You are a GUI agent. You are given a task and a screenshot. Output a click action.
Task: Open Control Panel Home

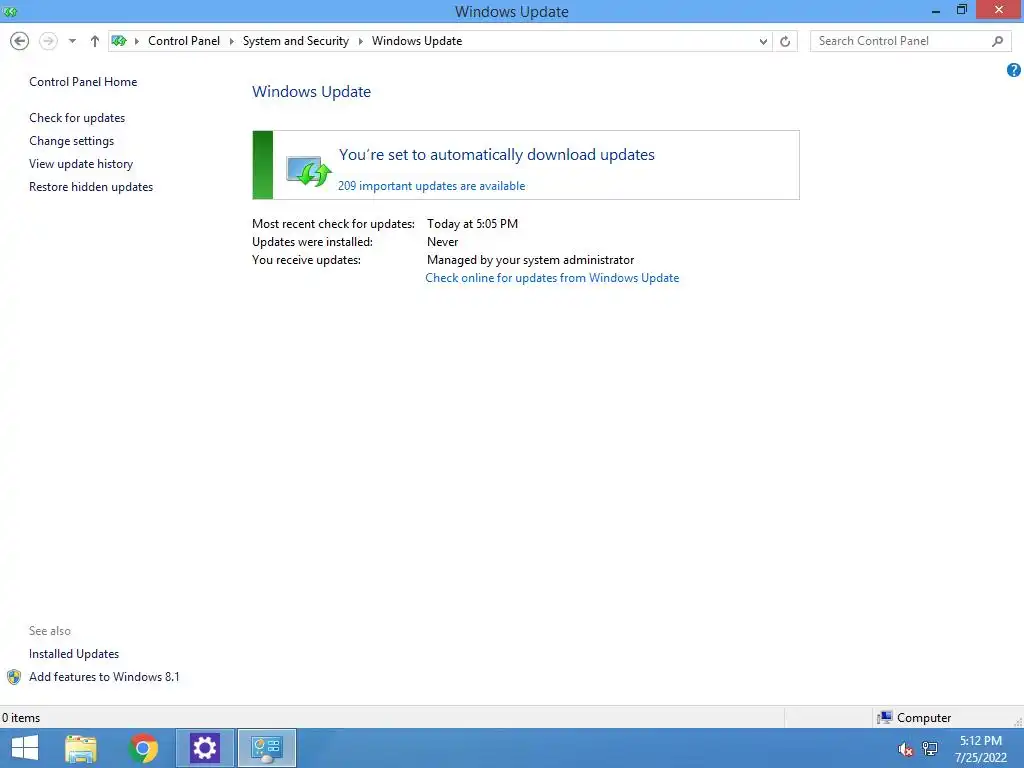pyautogui.click(x=83, y=82)
